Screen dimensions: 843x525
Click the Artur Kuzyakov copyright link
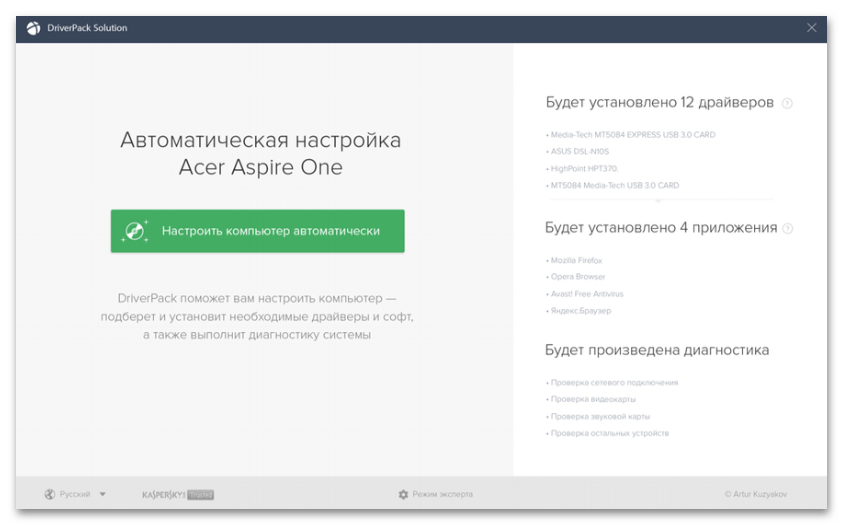[755, 494]
